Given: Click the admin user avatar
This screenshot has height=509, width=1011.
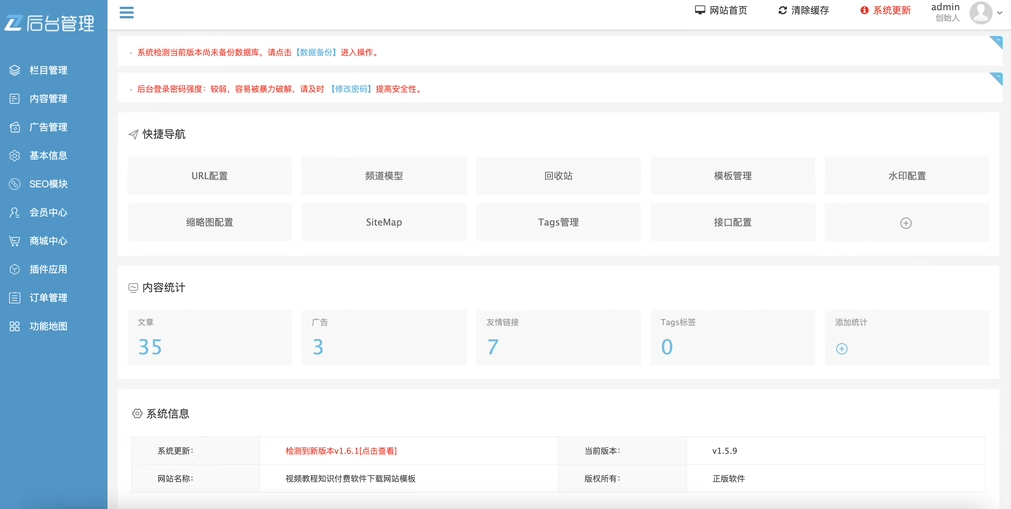Looking at the screenshot, I should coord(980,12).
